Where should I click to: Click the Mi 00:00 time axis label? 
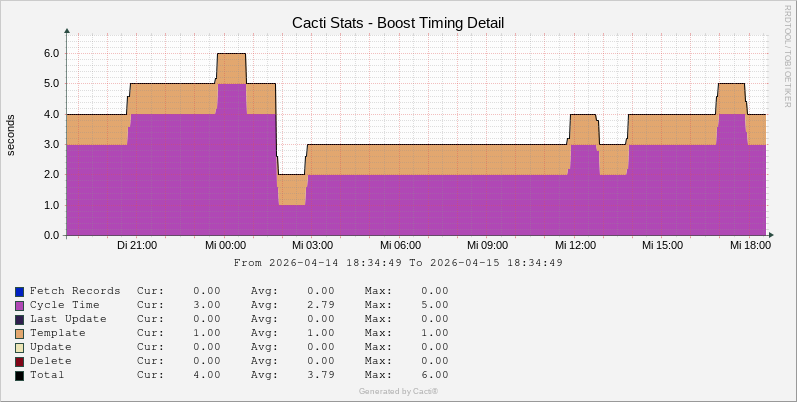tap(225, 245)
